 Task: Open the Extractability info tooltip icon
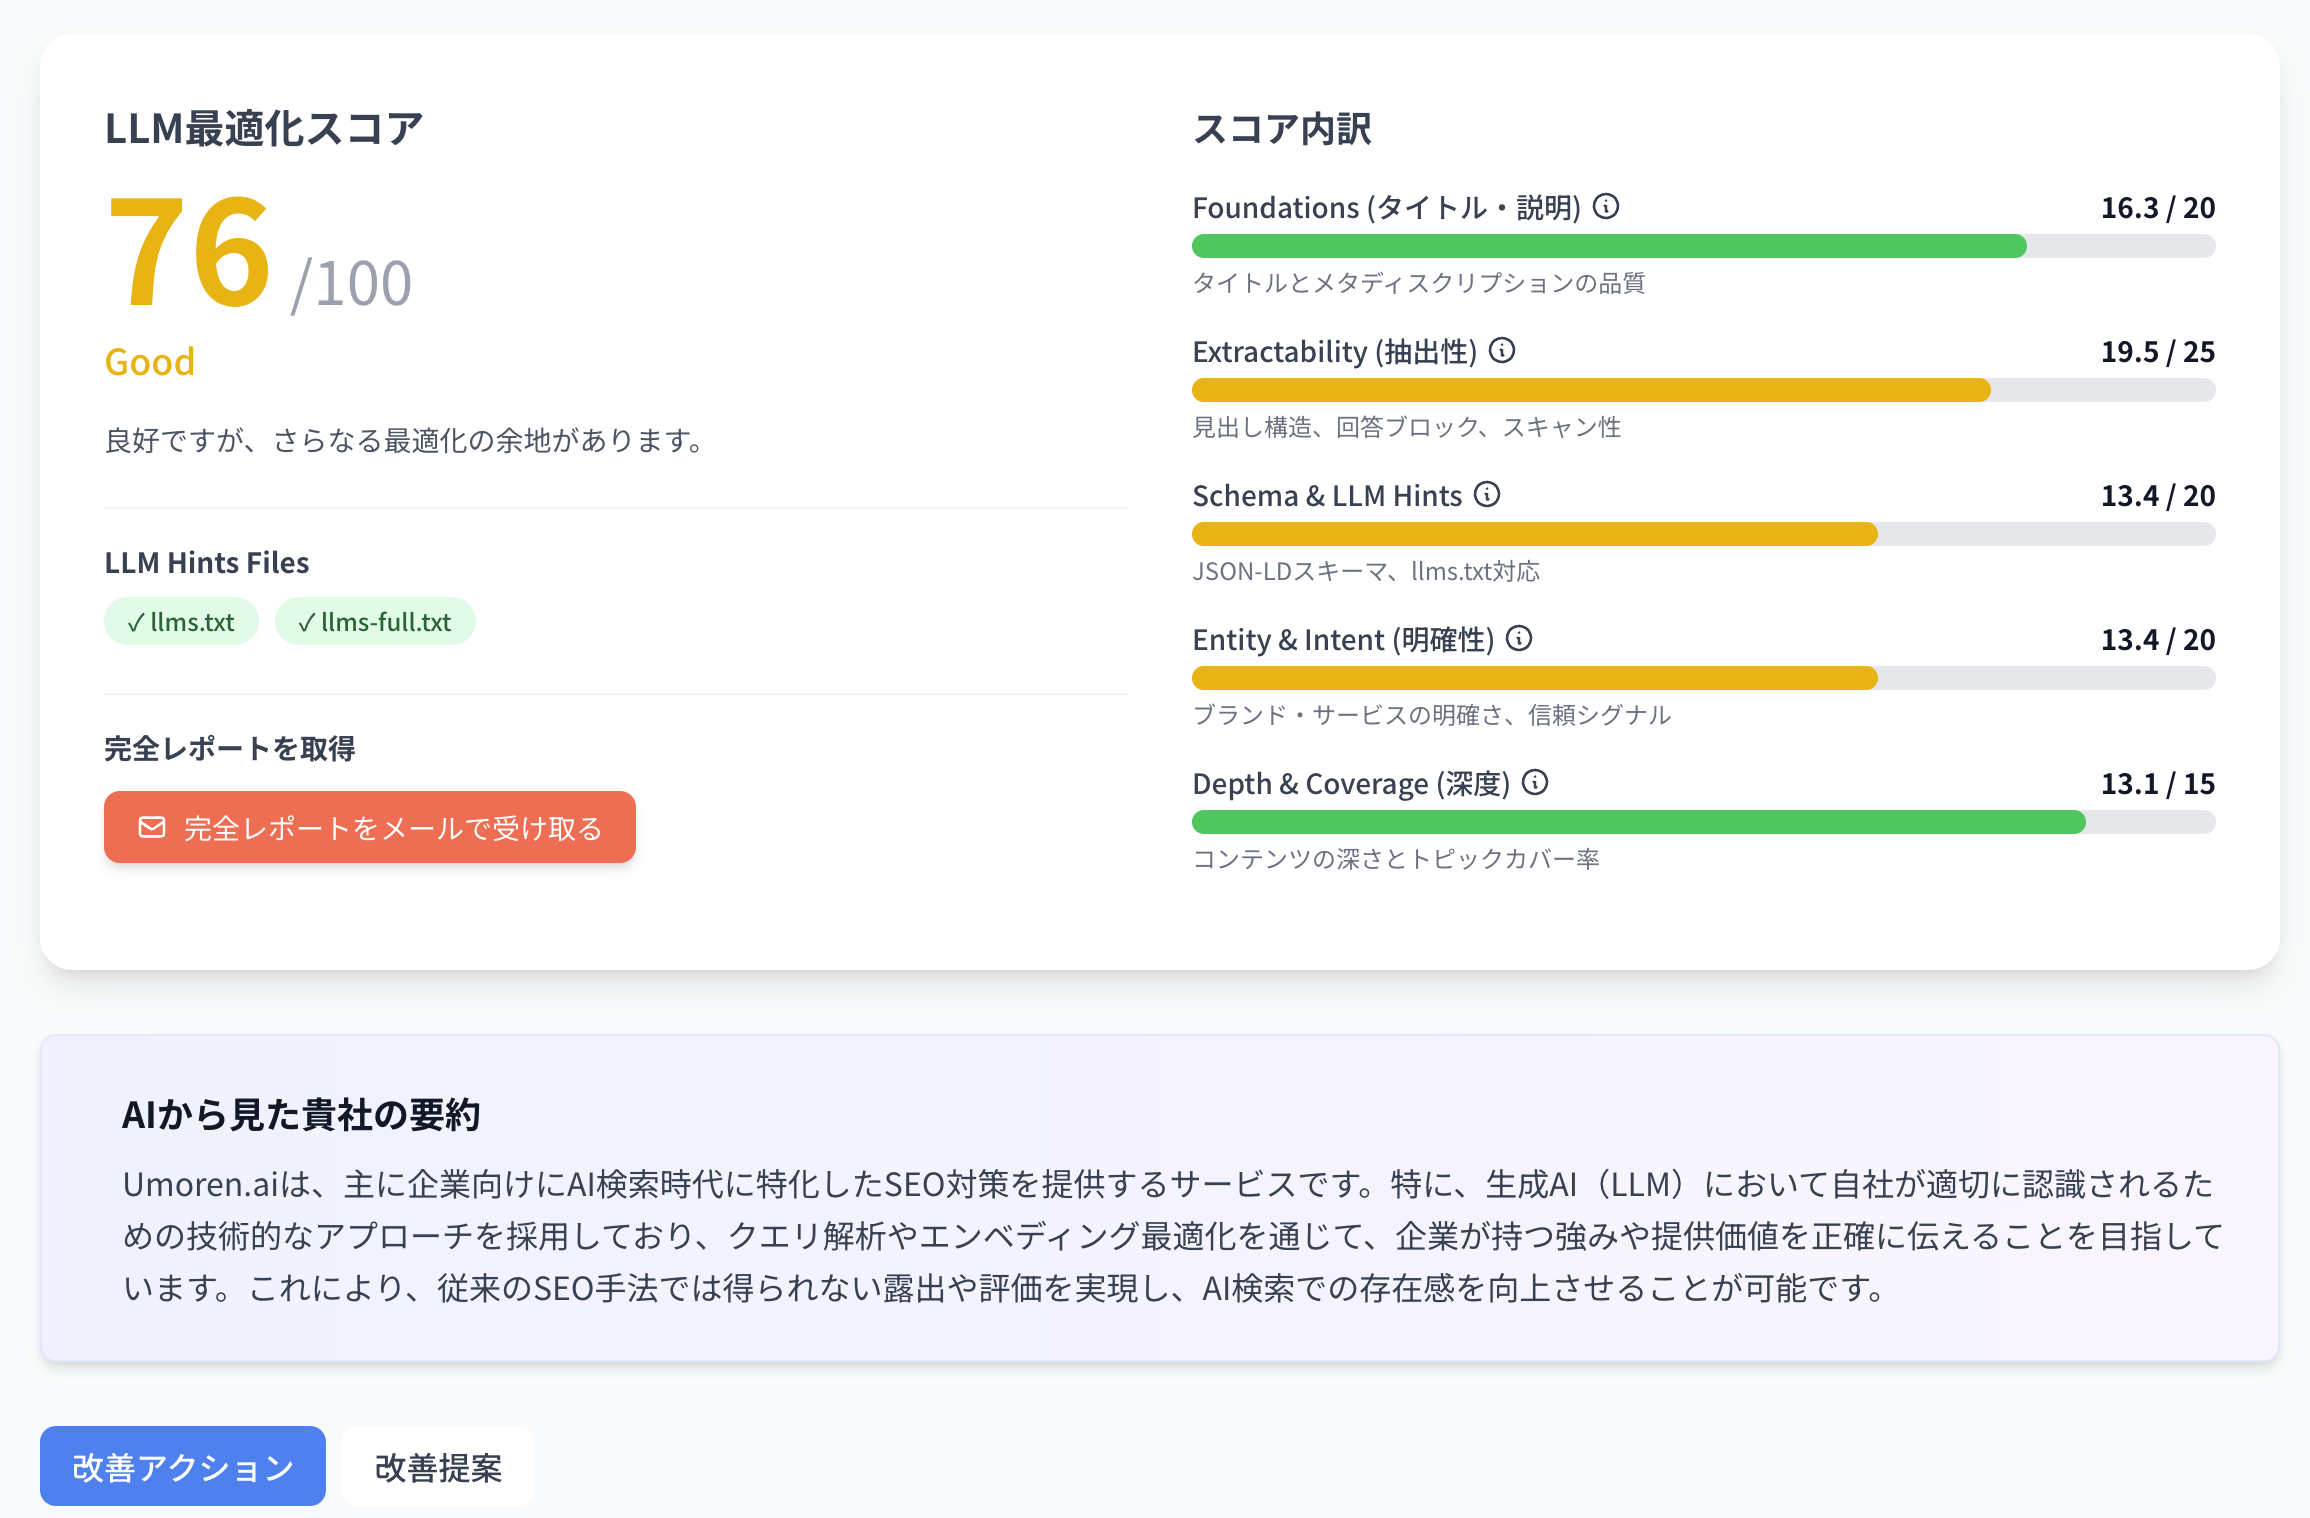1502,352
